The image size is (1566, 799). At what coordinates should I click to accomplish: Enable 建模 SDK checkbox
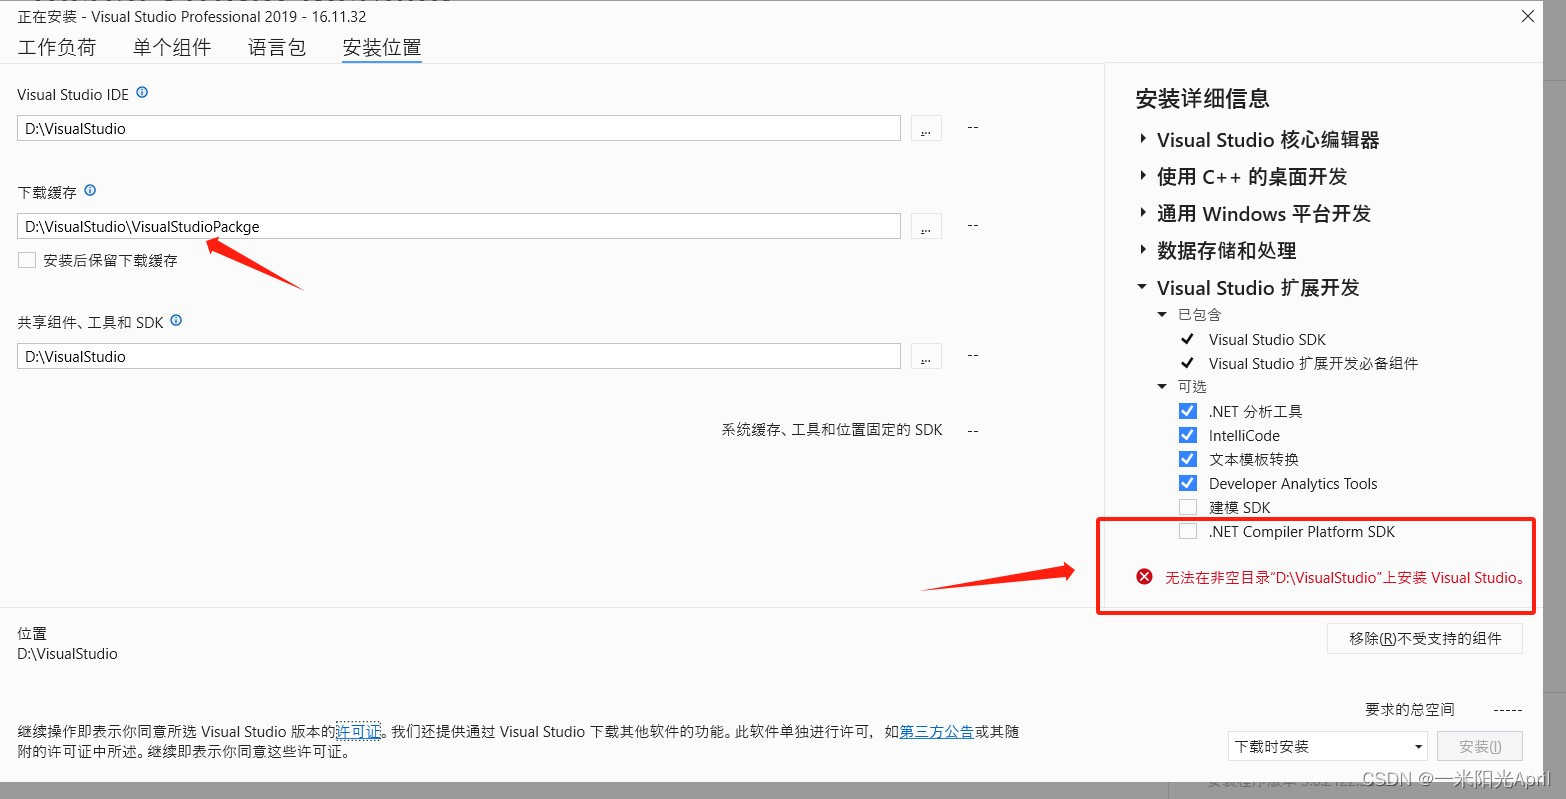(x=1188, y=507)
